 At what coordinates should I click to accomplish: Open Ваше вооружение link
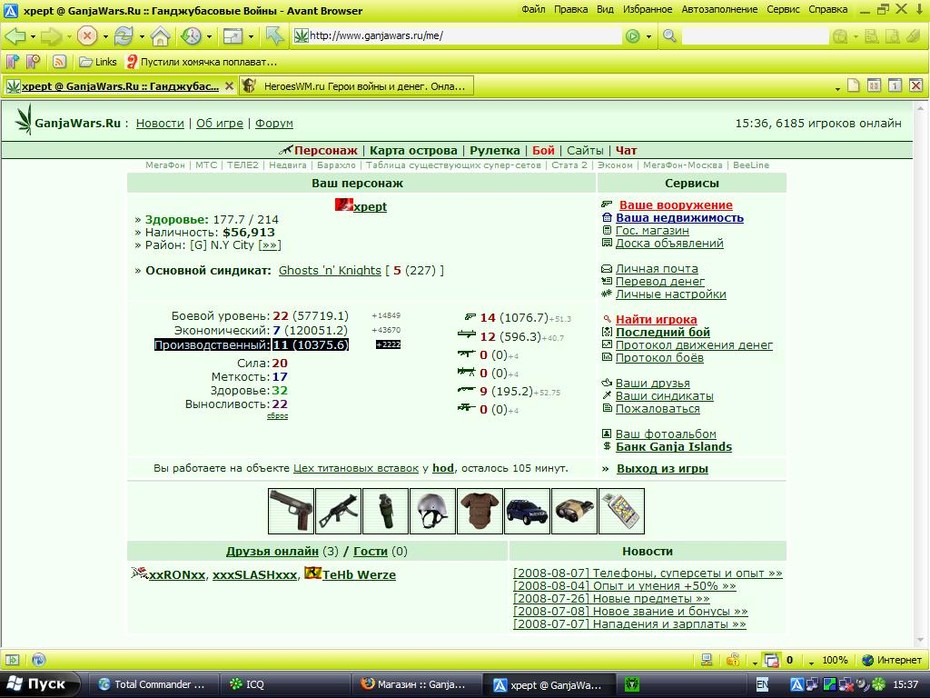click(x=676, y=205)
